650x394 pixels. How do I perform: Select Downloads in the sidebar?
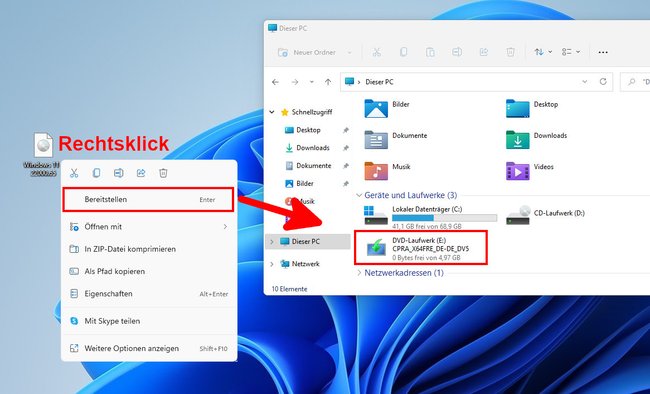[x=308, y=148]
